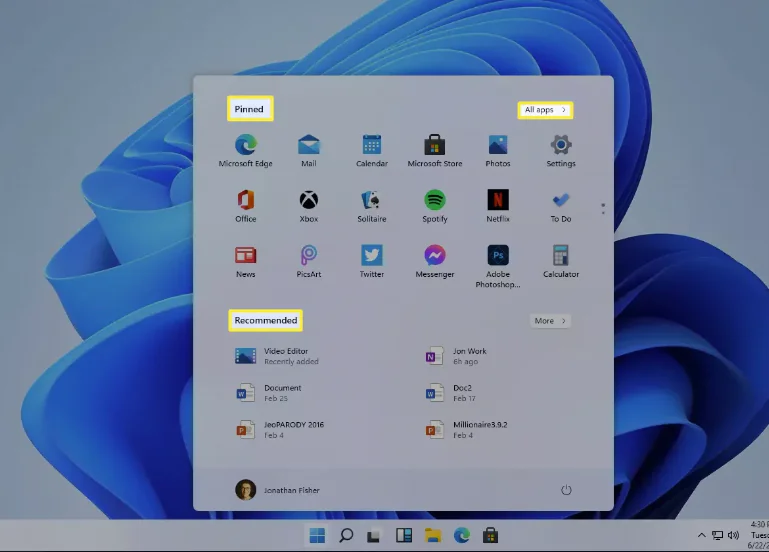769x552 pixels.
Task: Open the Twitter app
Action: coord(372,256)
